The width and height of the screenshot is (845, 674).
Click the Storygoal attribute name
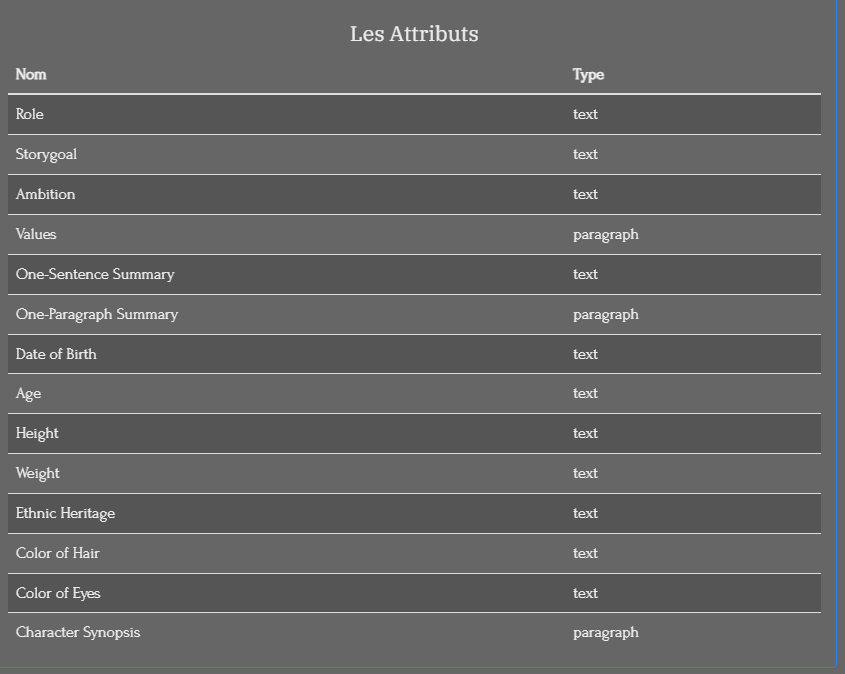(x=46, y=155)
